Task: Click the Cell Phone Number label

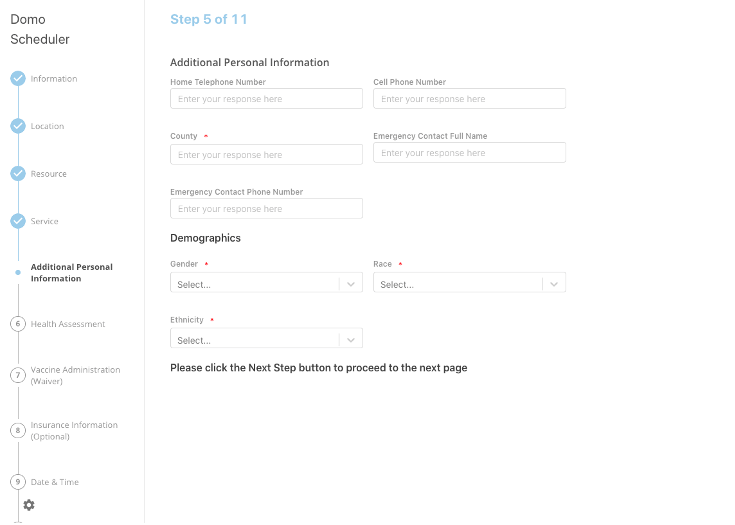Action: coord(410,82)
